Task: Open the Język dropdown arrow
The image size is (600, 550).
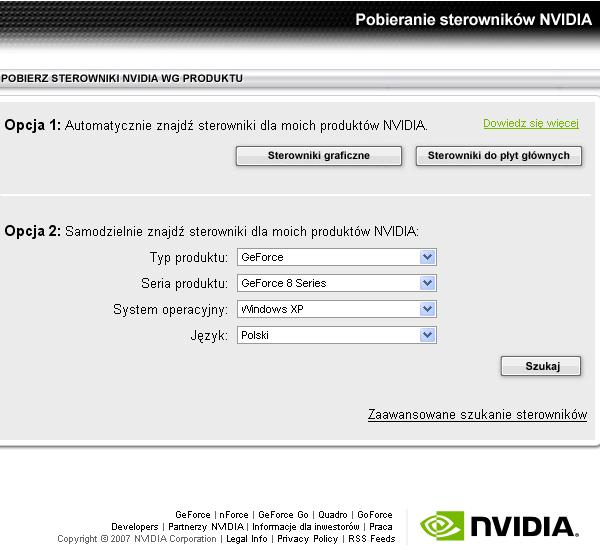Action: 427,335
